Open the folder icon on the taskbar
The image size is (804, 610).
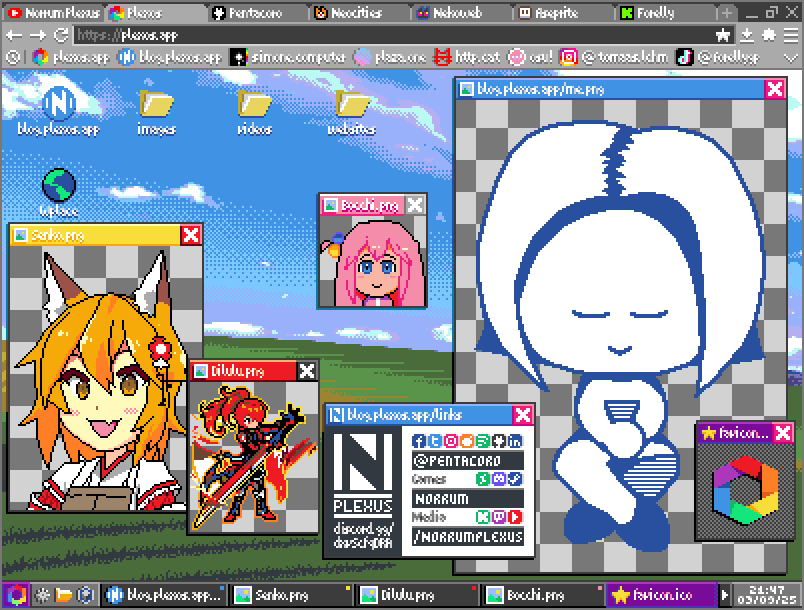point(64,595)
